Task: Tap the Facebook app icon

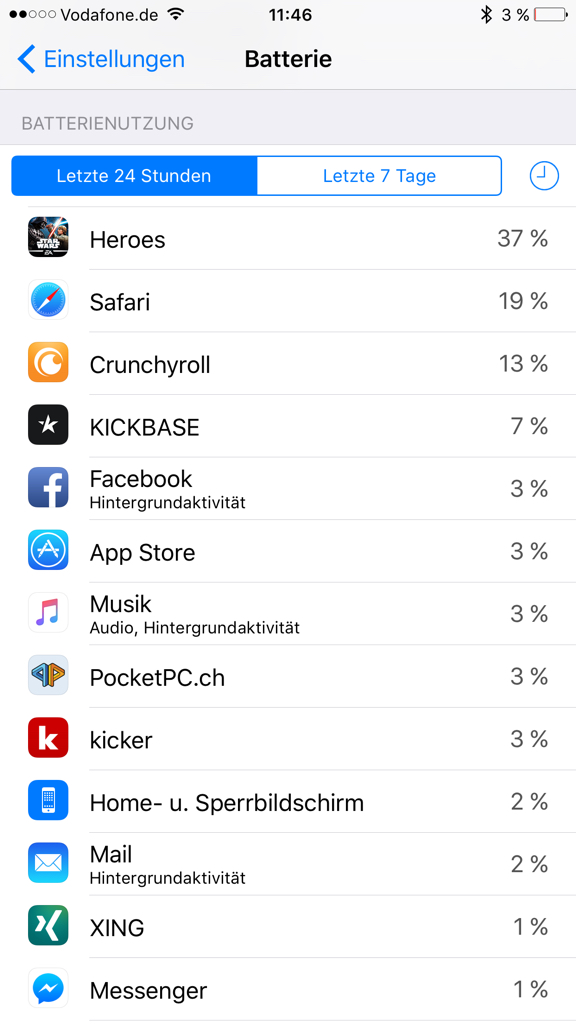Action: point(48,488)
